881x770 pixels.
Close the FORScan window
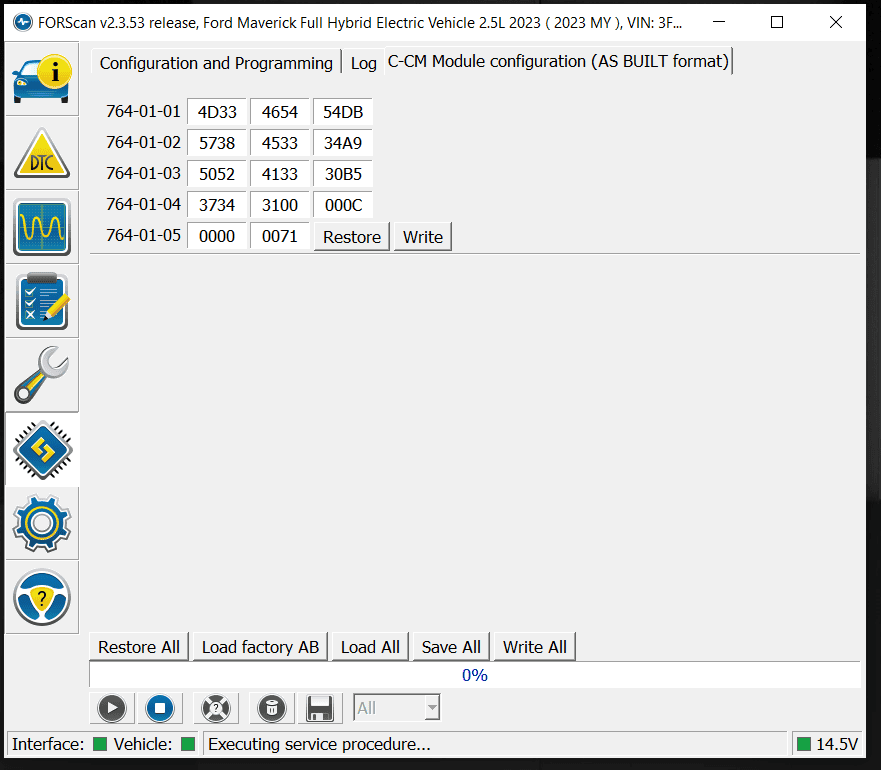[x=836, y=22]
